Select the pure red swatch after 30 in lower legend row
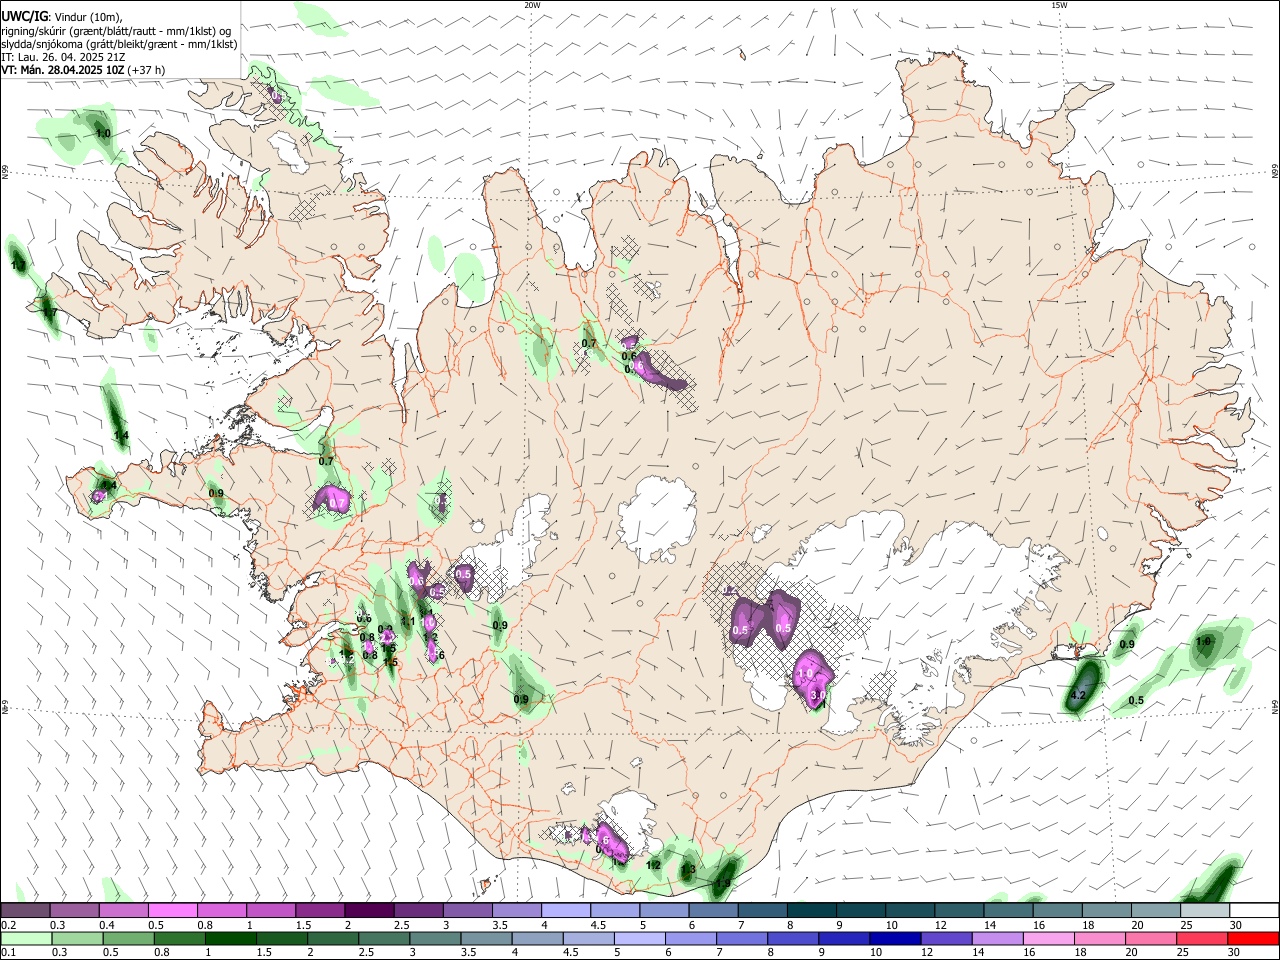 coord(1253,939)
